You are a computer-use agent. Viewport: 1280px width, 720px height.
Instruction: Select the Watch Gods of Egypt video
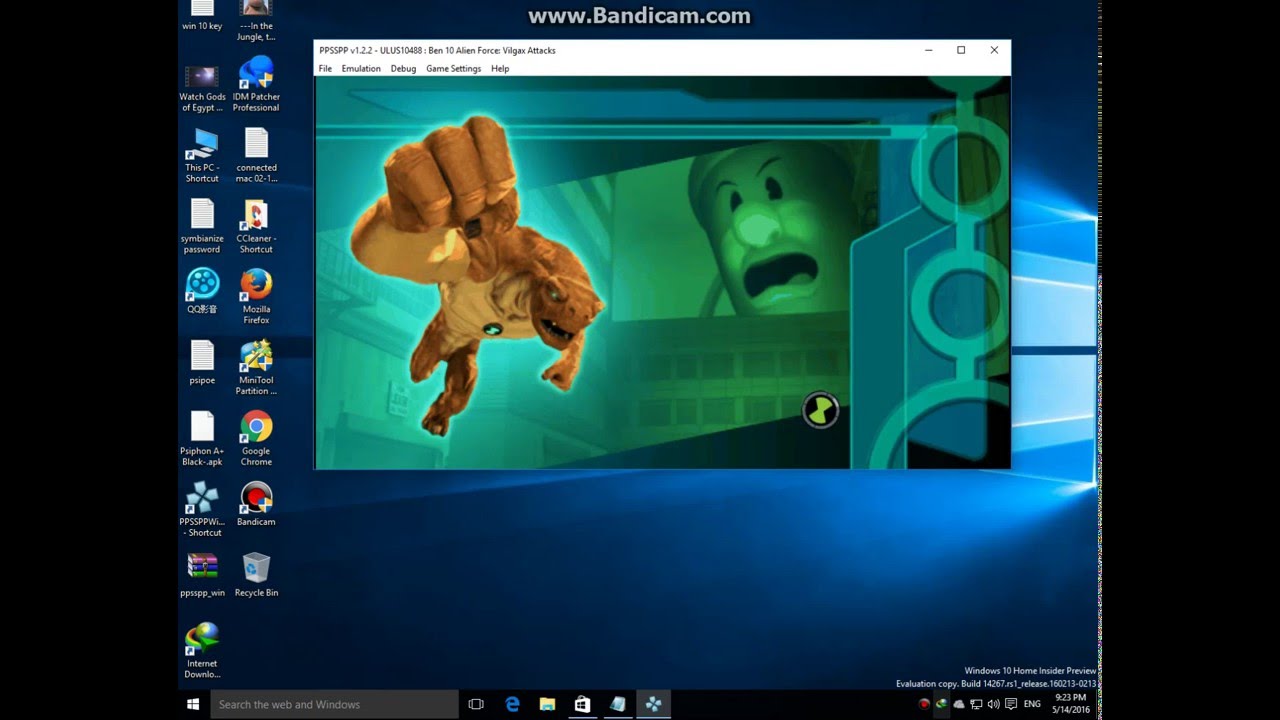(x=202, y=88)
